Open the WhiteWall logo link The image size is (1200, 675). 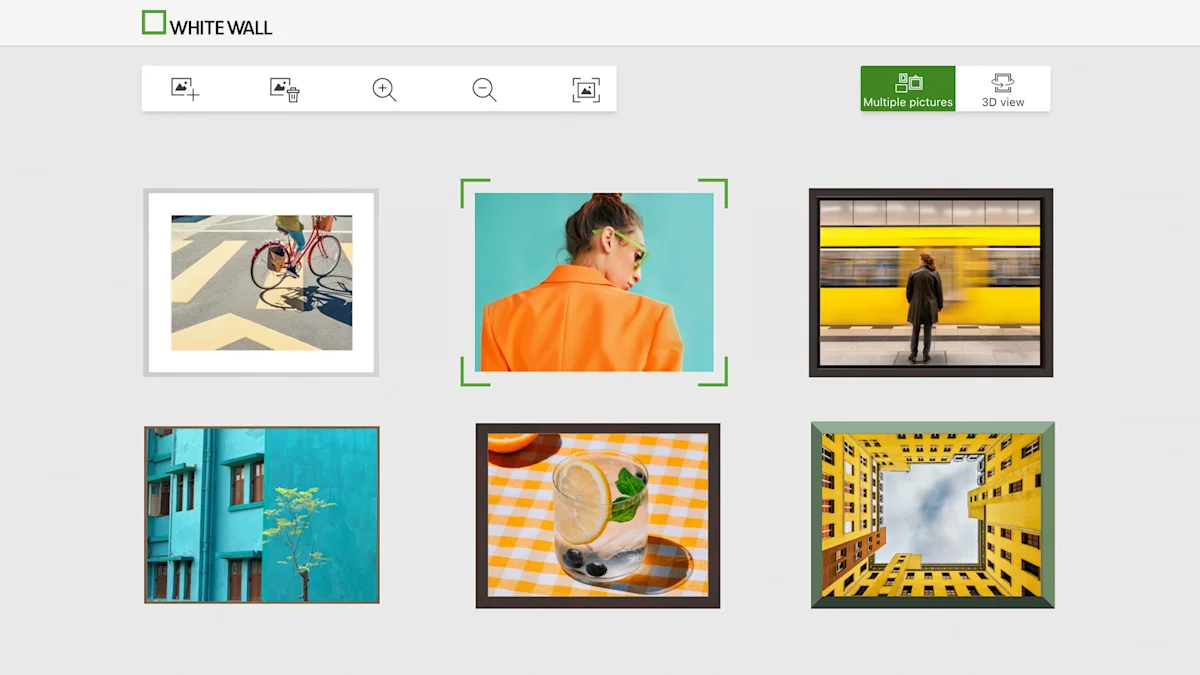tap(207, 24)
